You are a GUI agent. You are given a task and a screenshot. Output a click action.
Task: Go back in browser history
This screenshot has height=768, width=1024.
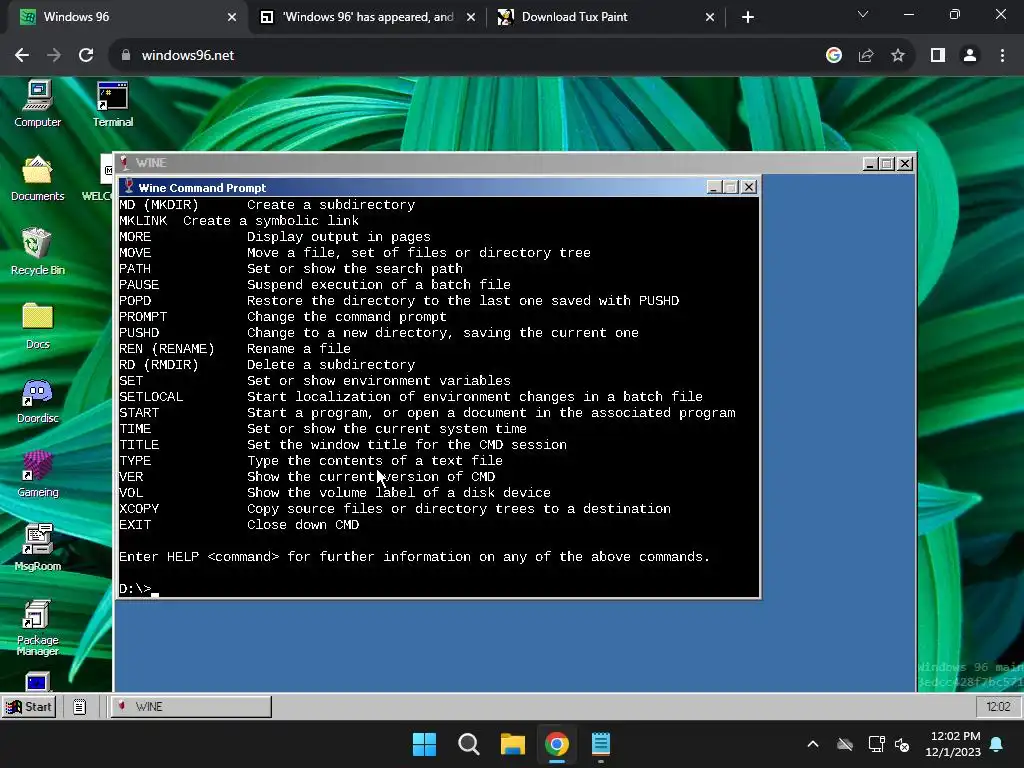[x=22, y=56]
